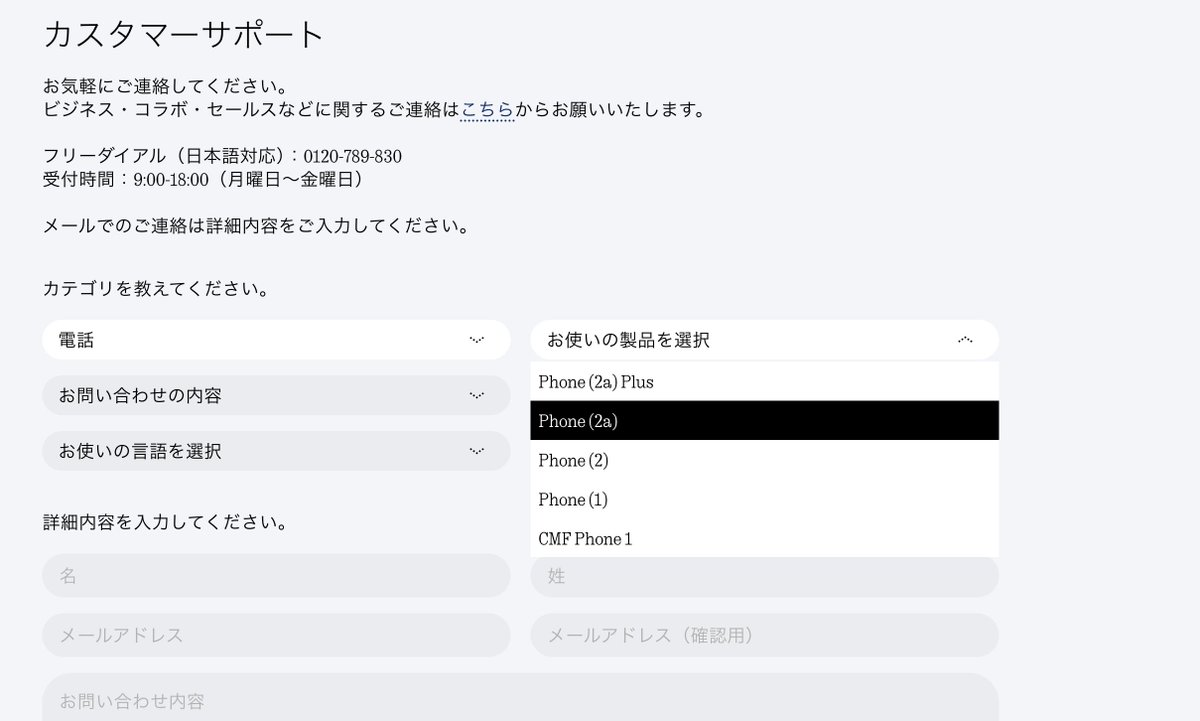Select Phone (2a) Plus from product list
Screen dimensions: 1200x721
tap(764, 382)
